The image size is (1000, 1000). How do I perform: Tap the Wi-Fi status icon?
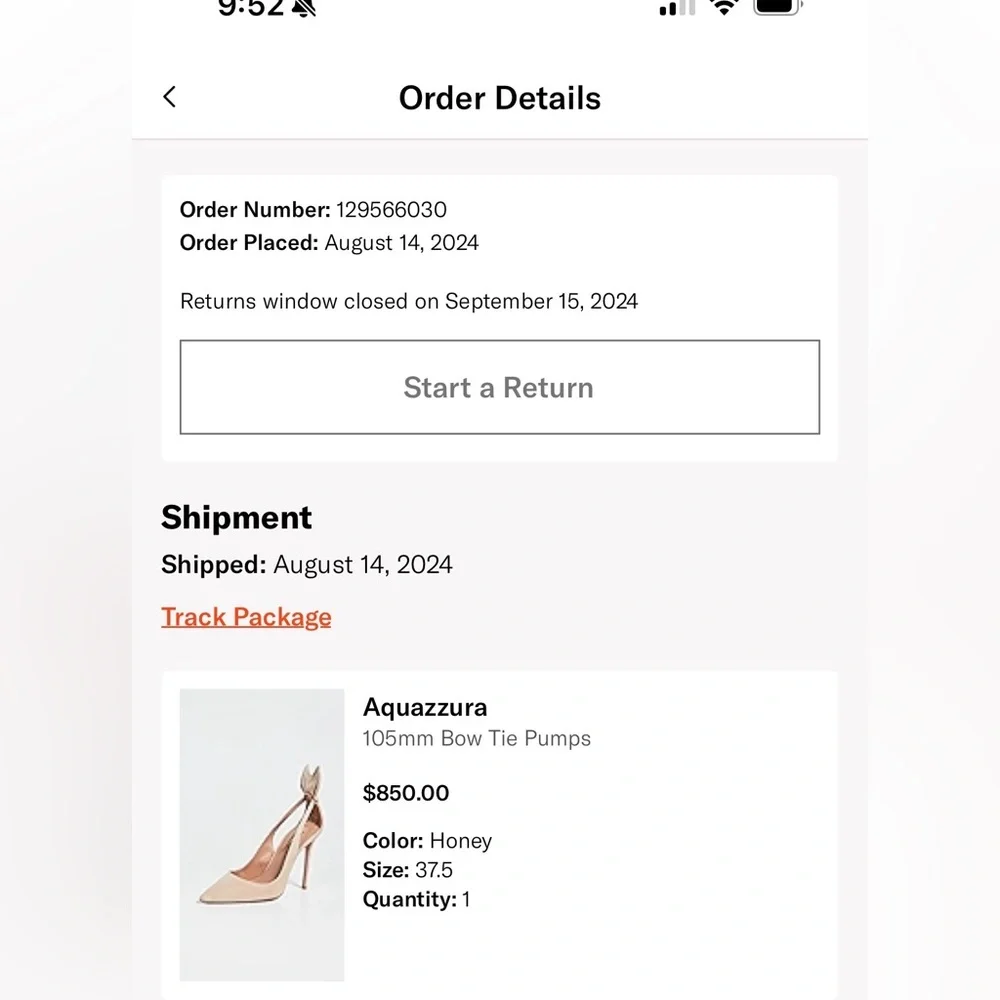tap(722, 8)
